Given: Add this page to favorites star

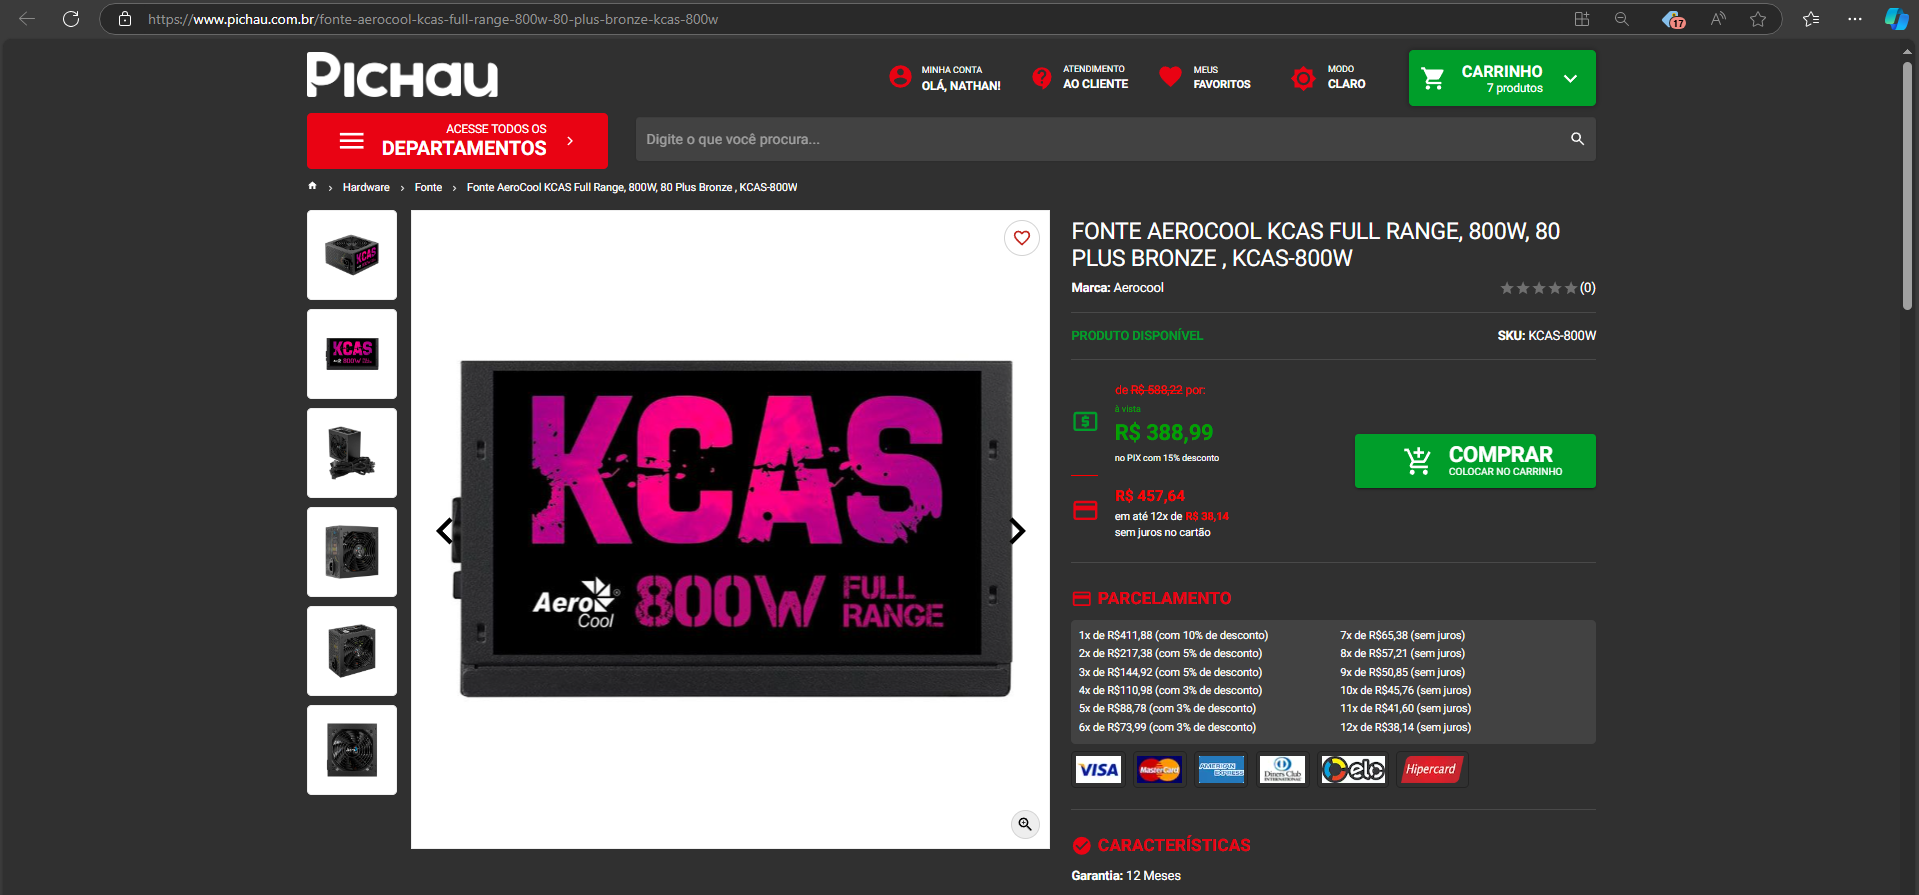Looking at the screenshot, I should click(x=1758, y=19).
